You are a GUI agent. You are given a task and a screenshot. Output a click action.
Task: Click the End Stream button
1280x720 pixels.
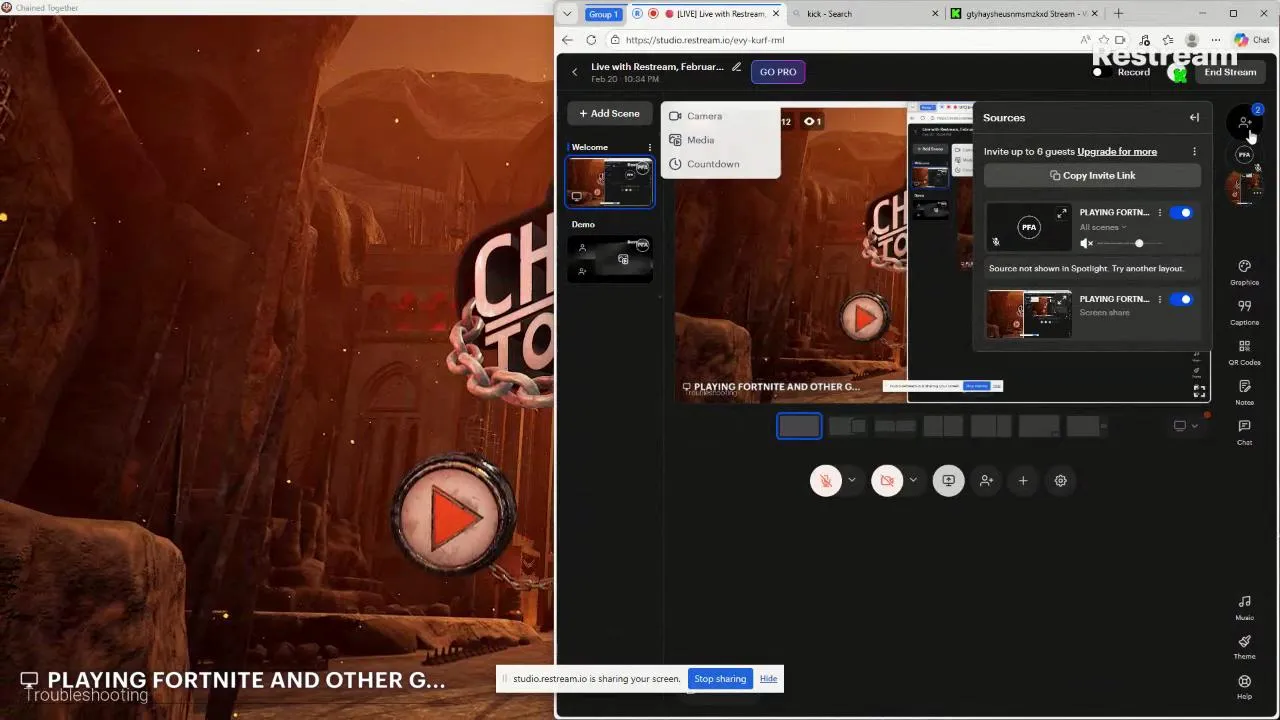1230,72
